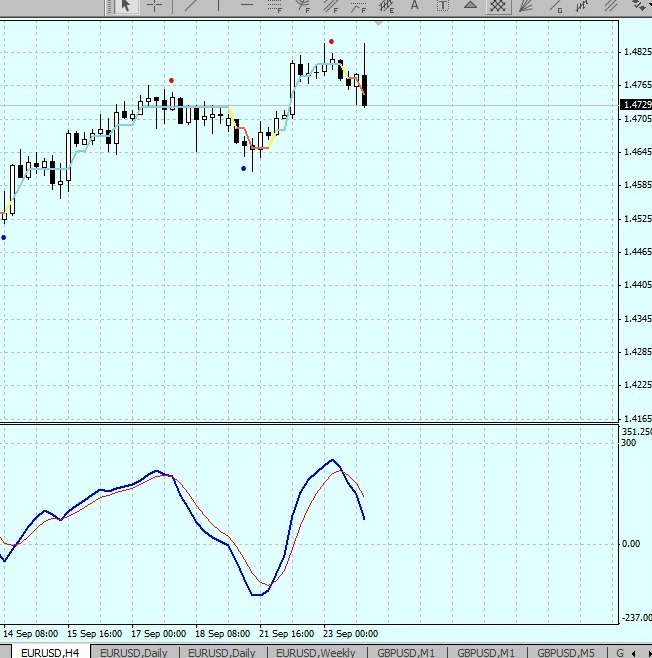This screenshot has height=658, width=652.
Task: Click the blue dot below the 21 Sep low
Action: point(244,168)
